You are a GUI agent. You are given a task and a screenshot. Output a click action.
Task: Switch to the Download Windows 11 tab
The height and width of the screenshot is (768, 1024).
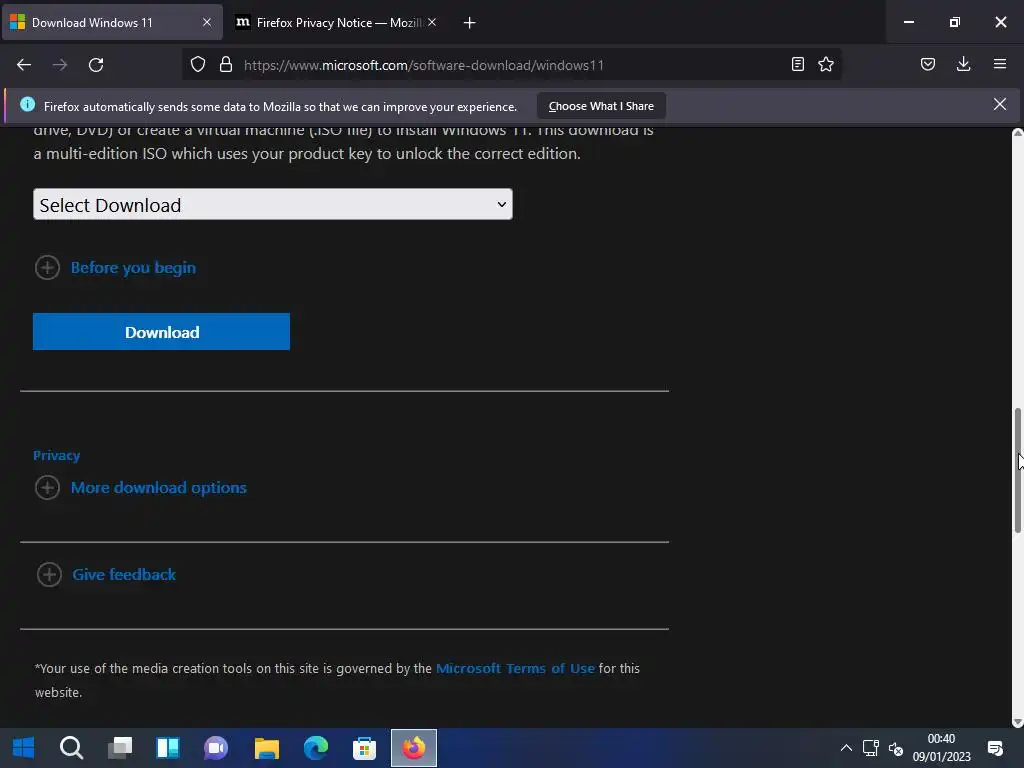(x=111, y=23)
